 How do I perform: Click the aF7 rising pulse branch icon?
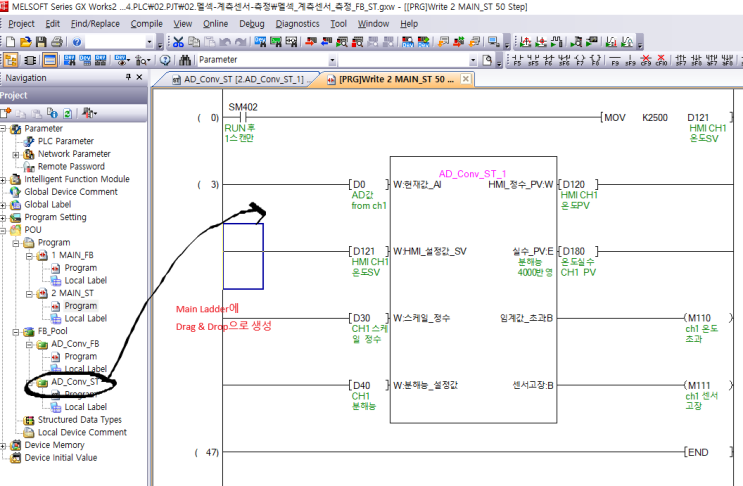pyautogui.click(x=712, y=60)
